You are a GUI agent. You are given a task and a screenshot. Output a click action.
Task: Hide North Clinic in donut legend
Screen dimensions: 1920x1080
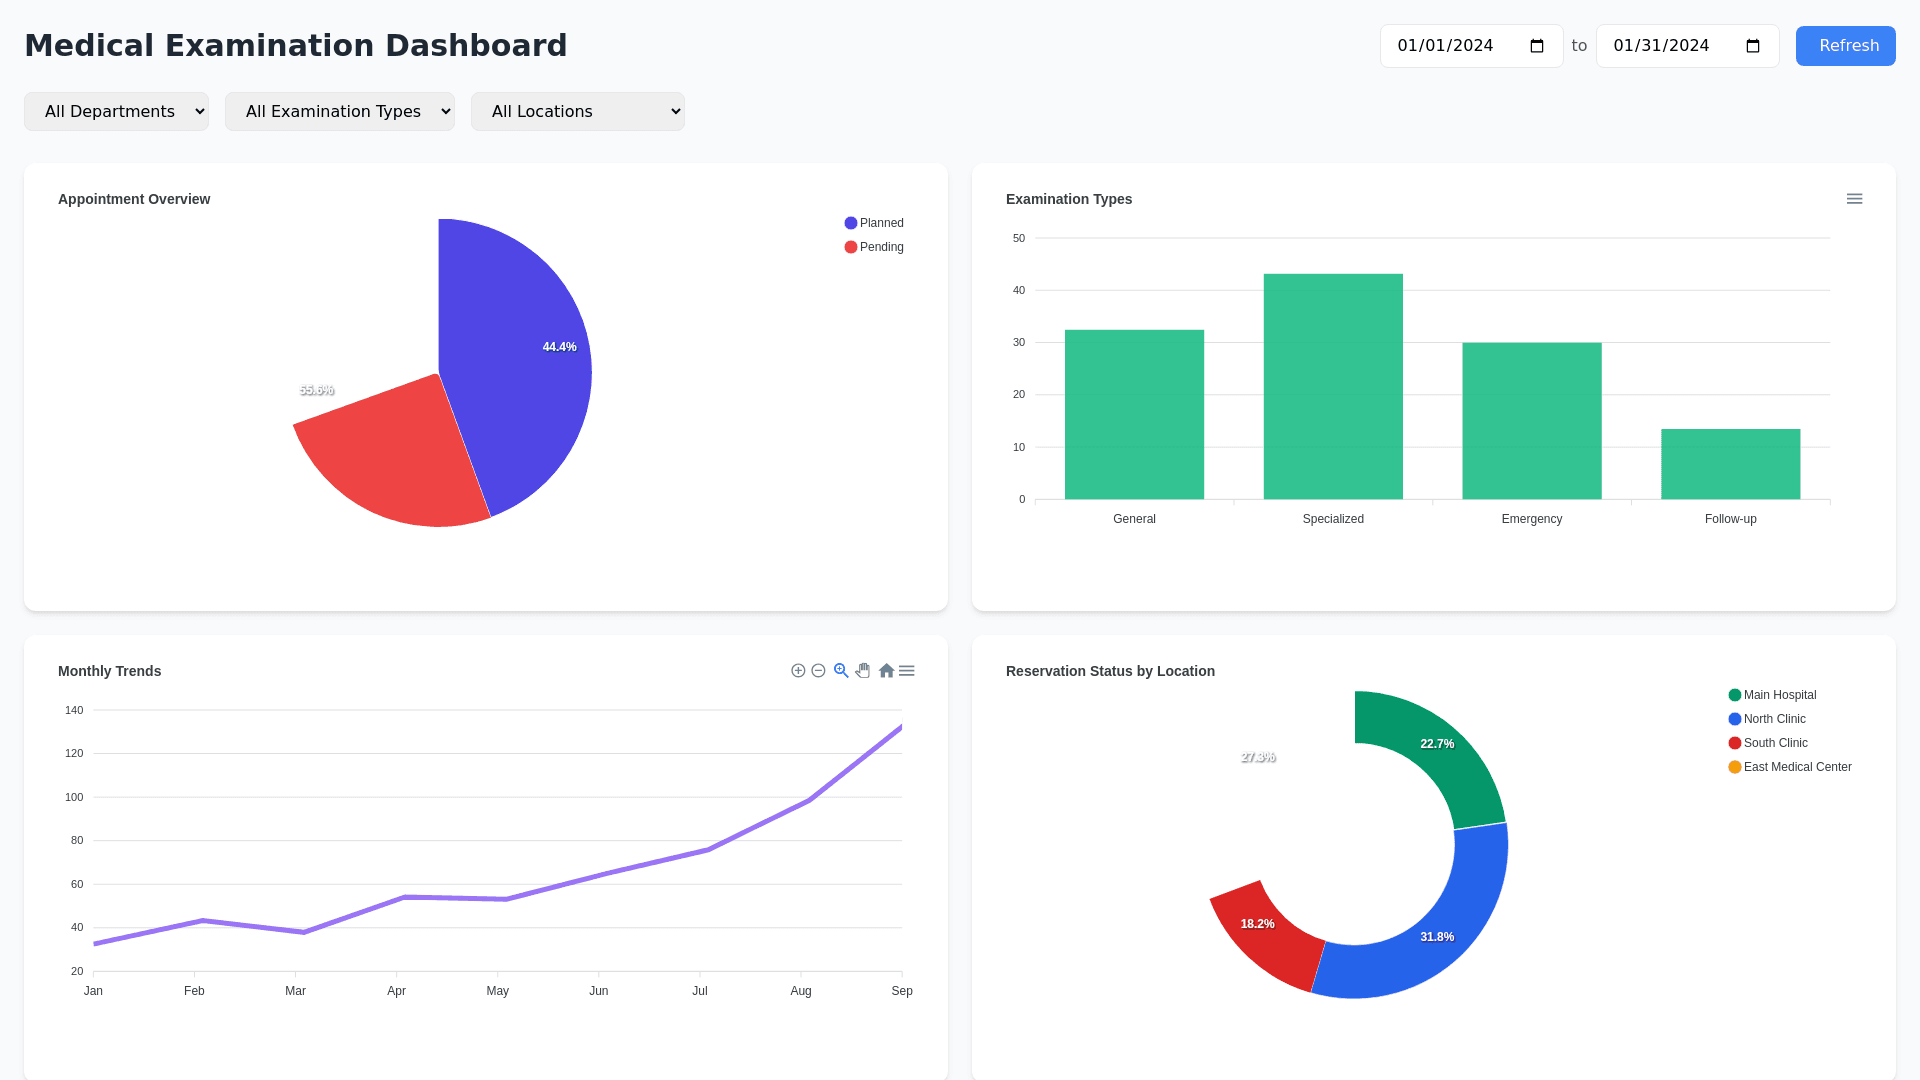[x=1774, y=719]
